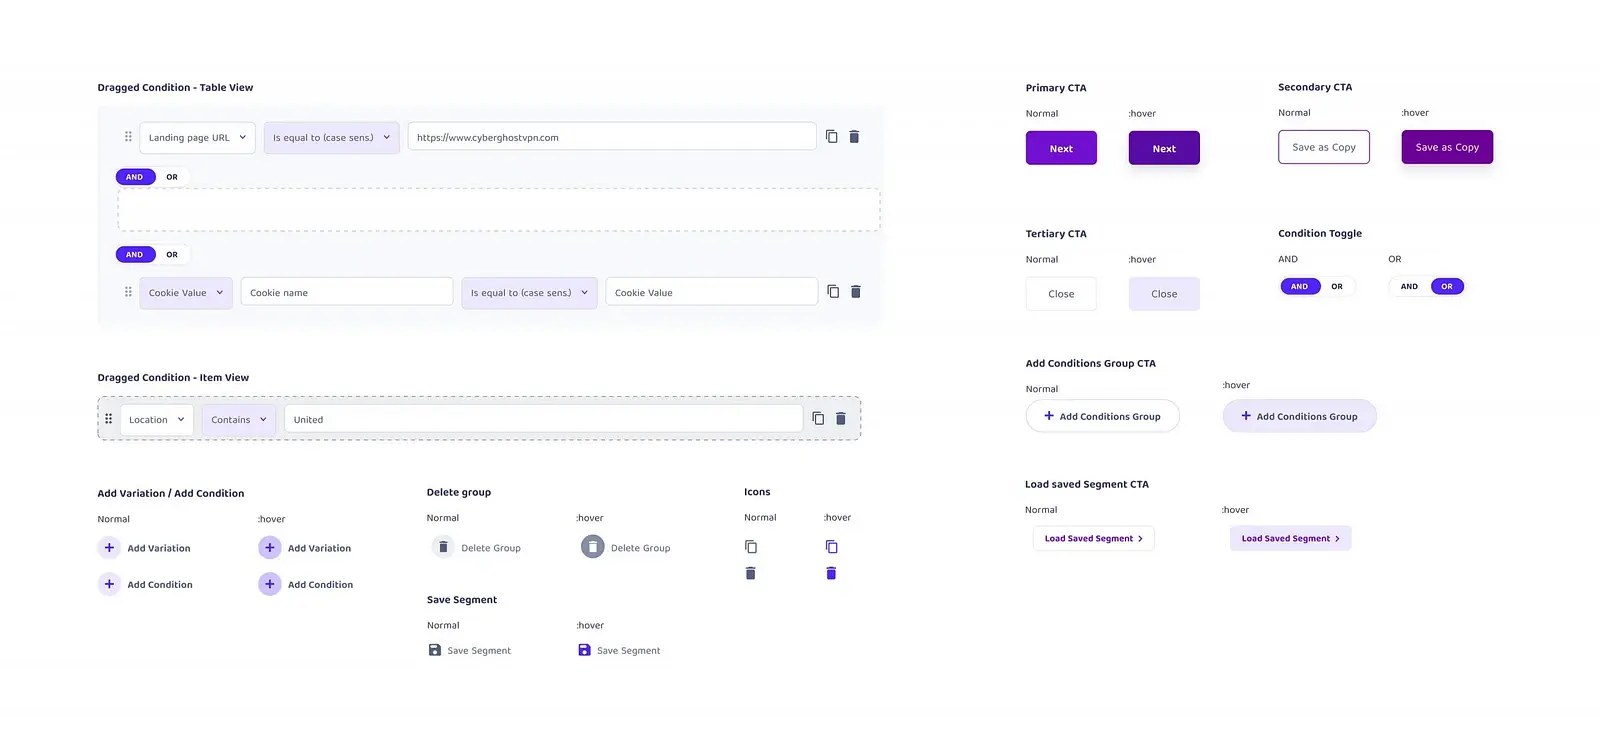Click normal-state trash icon under Icons
This screenshot has width=1600, height=739.
tap(751, 573)
